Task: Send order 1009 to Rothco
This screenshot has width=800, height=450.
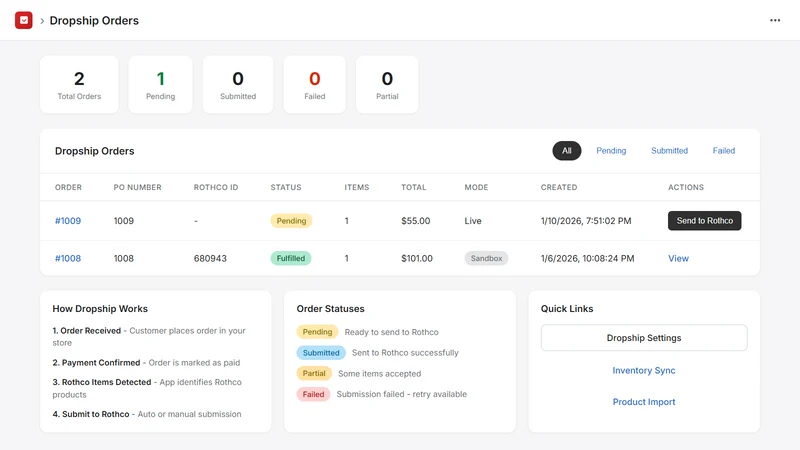Action: (704, 221)
